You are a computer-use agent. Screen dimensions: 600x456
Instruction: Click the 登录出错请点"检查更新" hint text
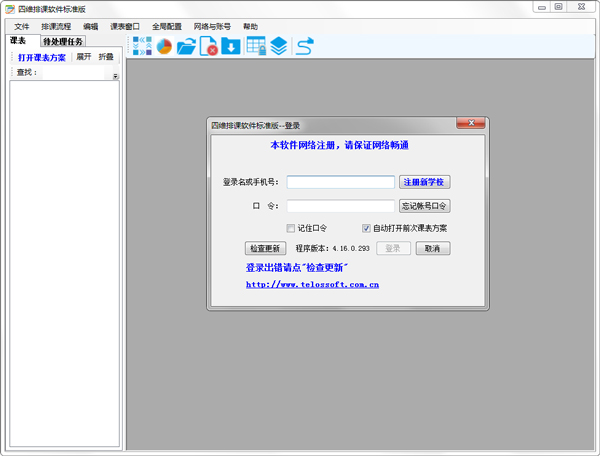pyautogui.click(x=297, y=267)
